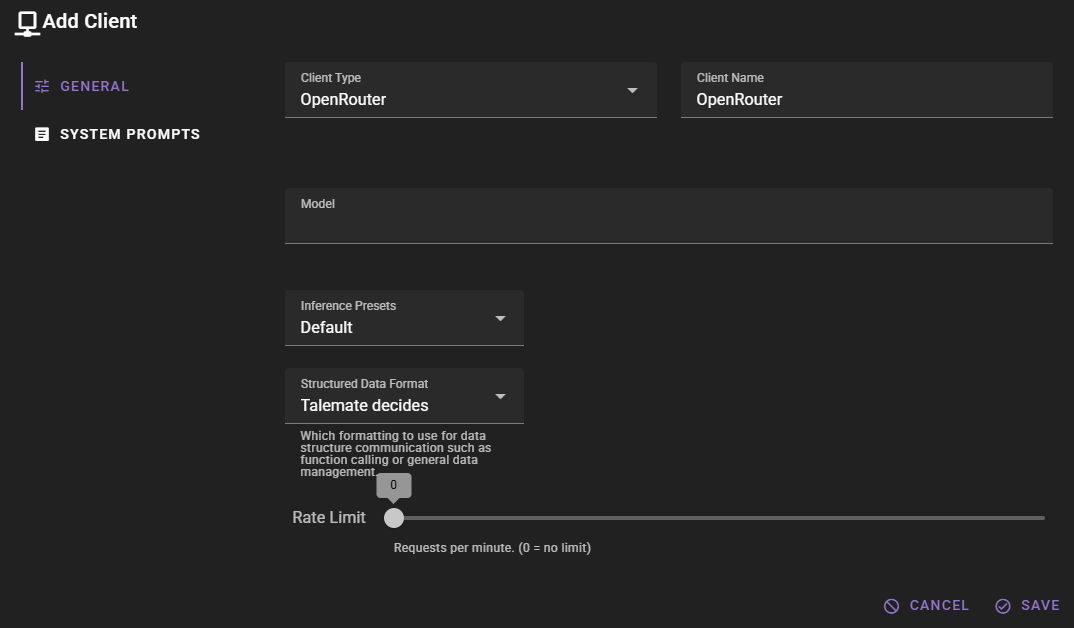The height and width of the screenshot is (628, 1074).
Task: Switch to the System Prompts tab
Action: coord(117,134)
